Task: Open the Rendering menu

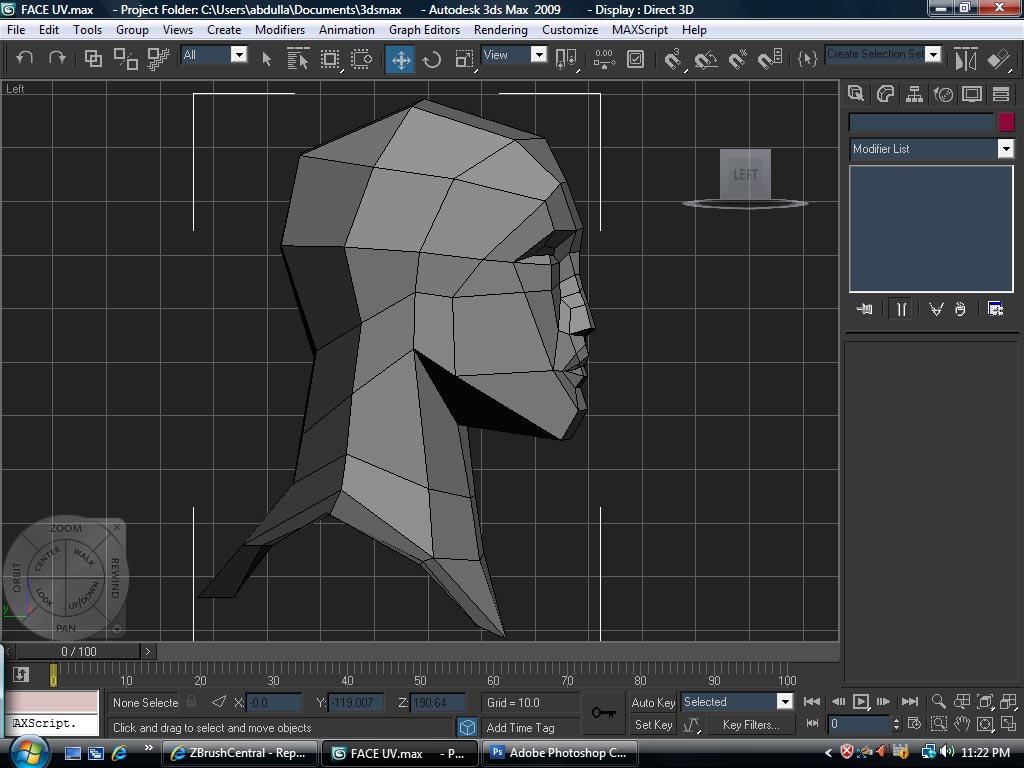Action: click(x=501, y=30)
